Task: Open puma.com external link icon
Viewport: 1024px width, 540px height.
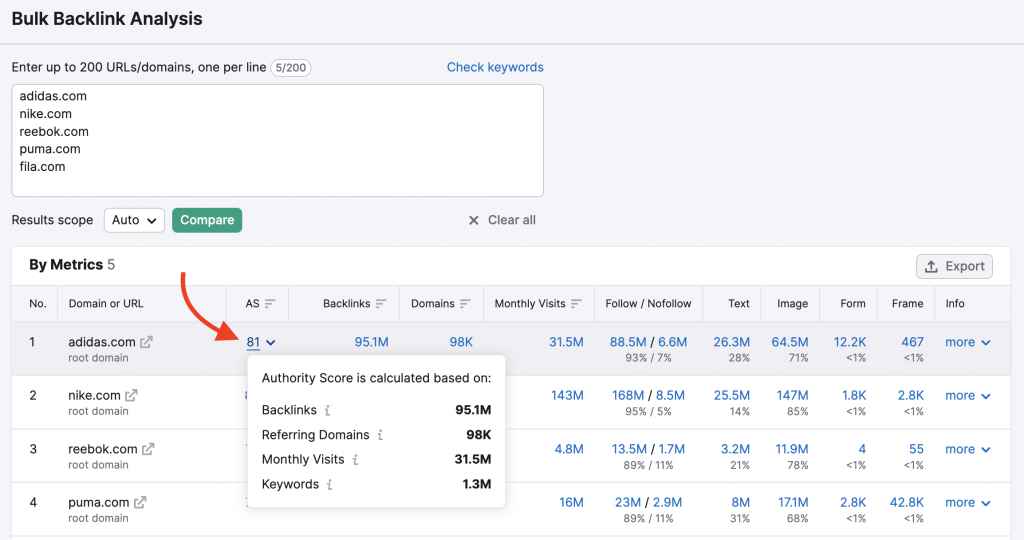Action: click(x=140, y=502)
